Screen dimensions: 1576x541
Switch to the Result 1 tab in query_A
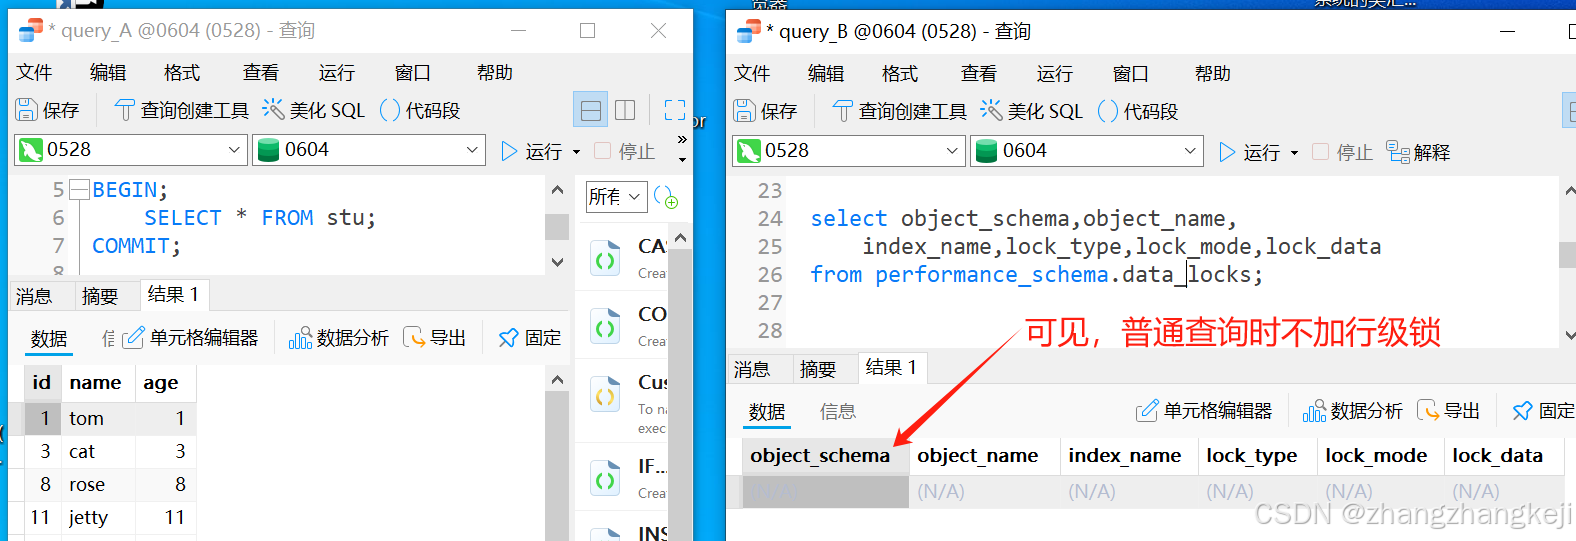coord(174,294)
